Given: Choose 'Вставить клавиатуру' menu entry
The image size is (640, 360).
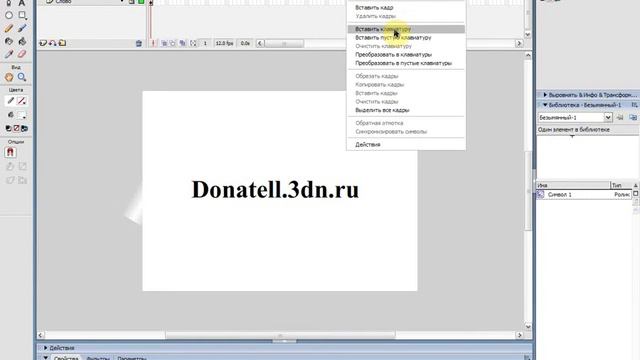Looking at the screenshot, I should [406, 29].
